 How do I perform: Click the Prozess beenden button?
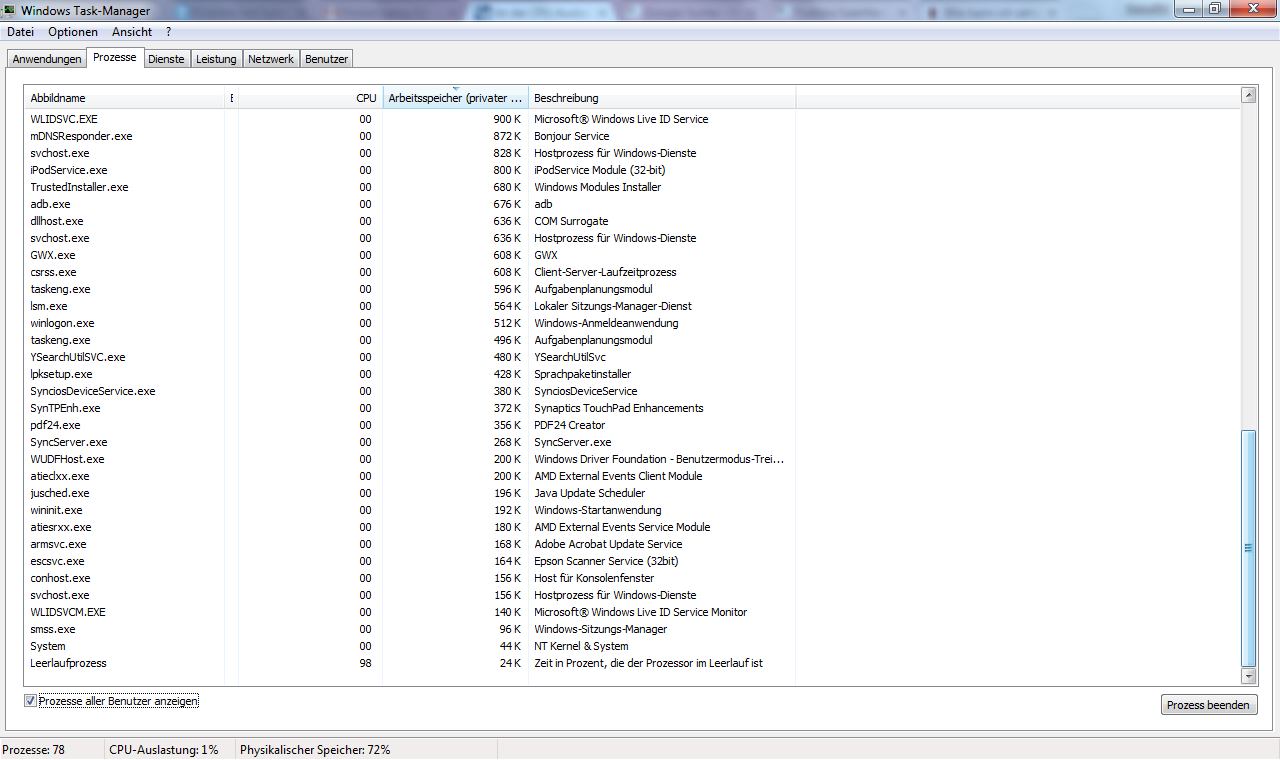tap(1208, 705)
